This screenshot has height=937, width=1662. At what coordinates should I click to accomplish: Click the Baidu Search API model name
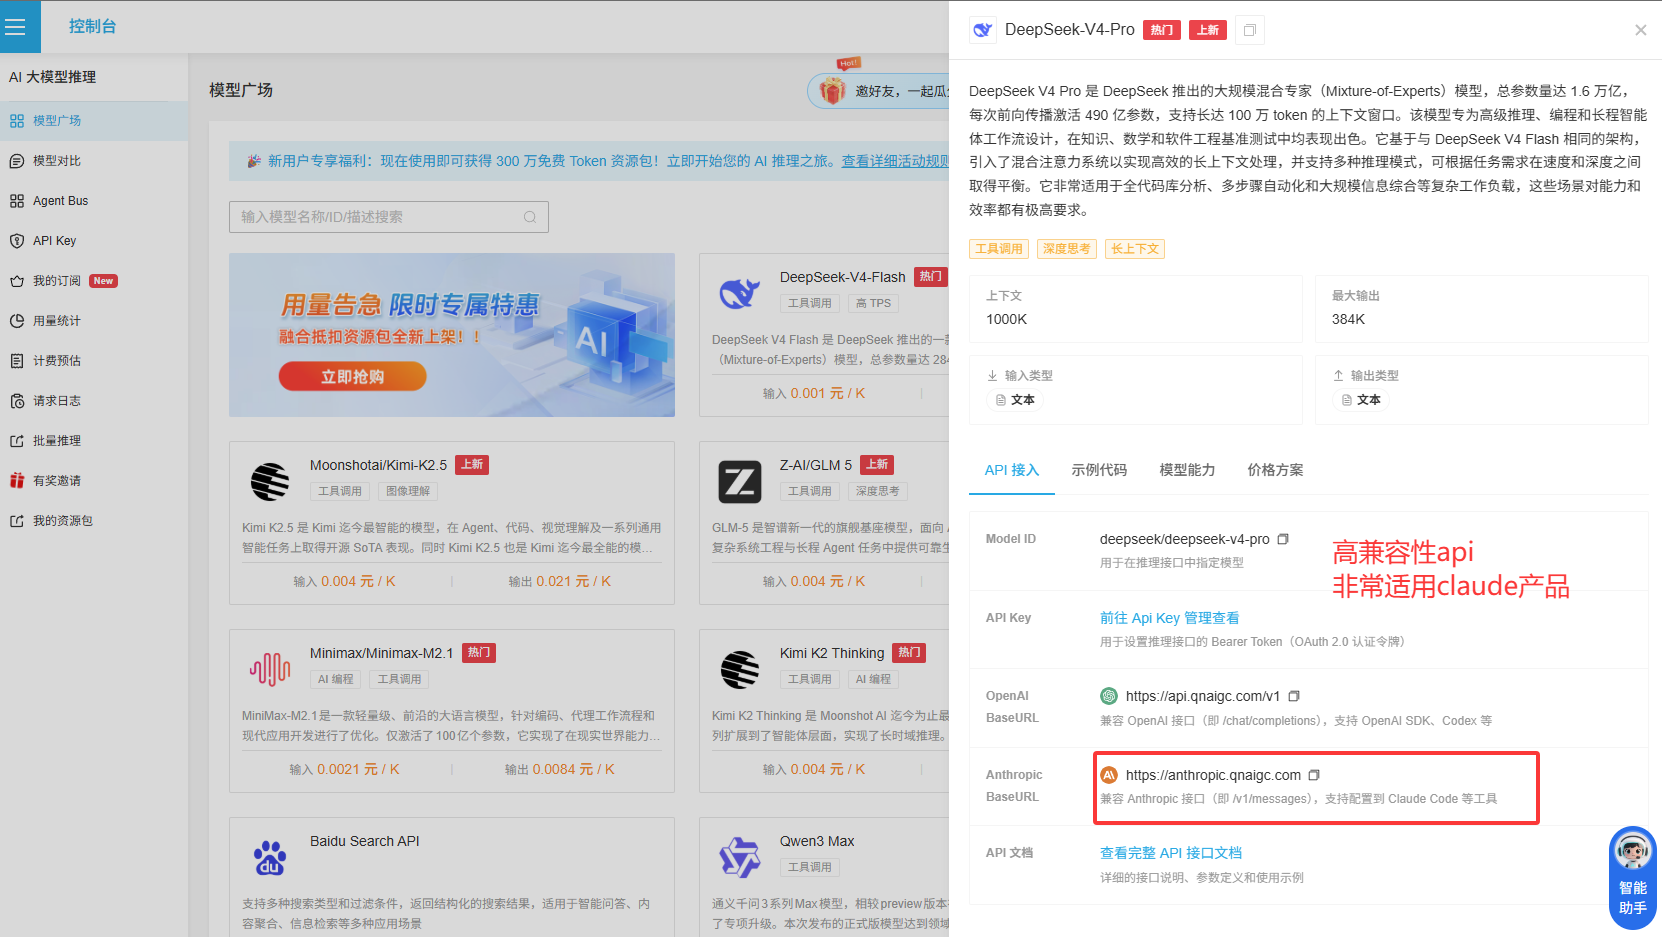[x=365, y=841]
